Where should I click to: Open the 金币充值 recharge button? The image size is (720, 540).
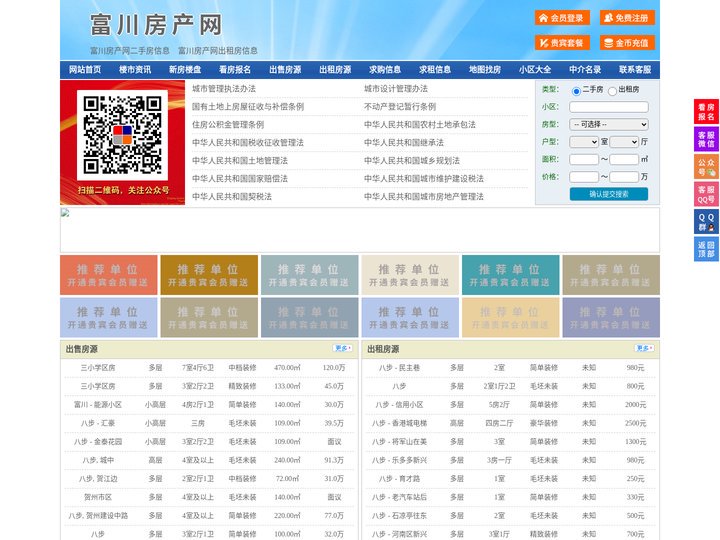[627, 43]
